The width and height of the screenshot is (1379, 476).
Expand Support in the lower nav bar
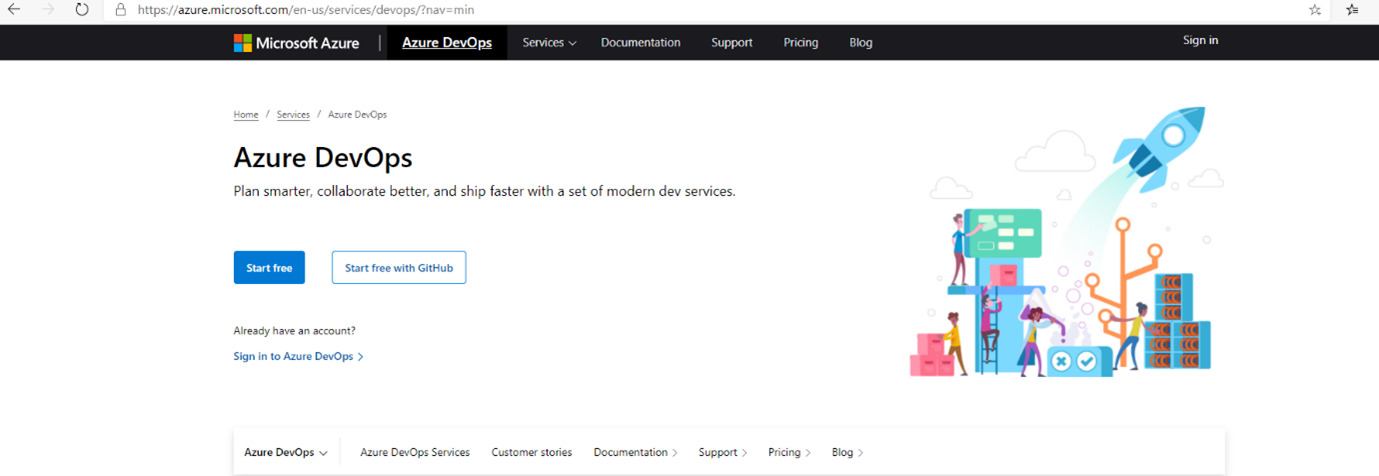tap(722, 453)
